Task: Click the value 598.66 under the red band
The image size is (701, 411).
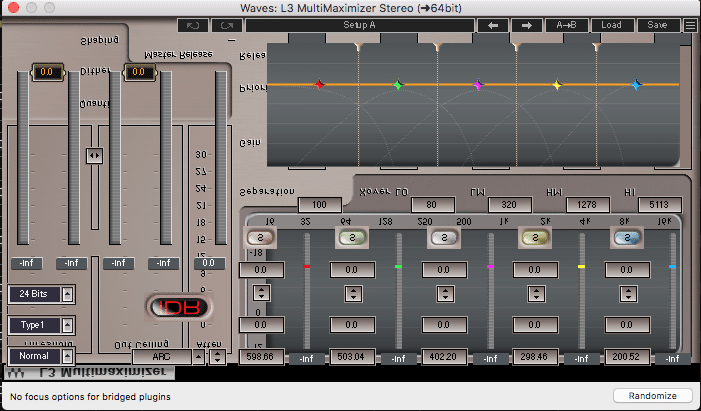Action: point(262,357)
